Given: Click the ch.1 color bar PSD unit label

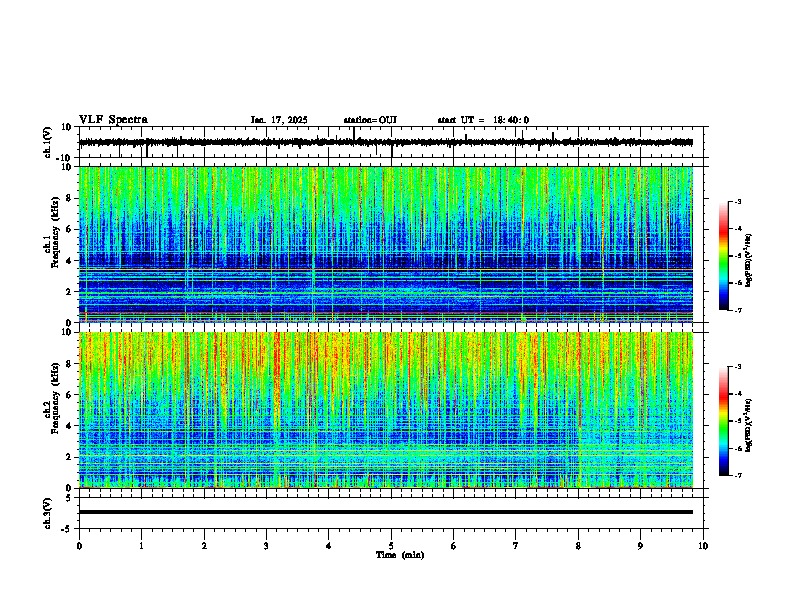Looking at the screenshot, I should [749, 261].
